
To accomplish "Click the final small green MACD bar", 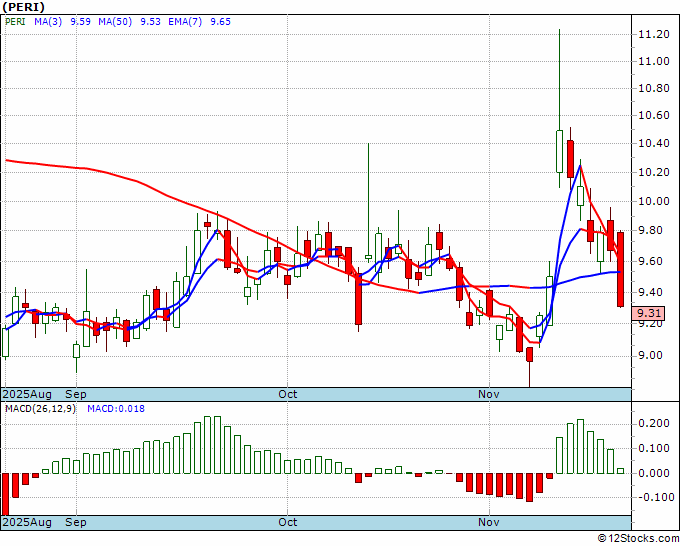I will coord(620,471).
